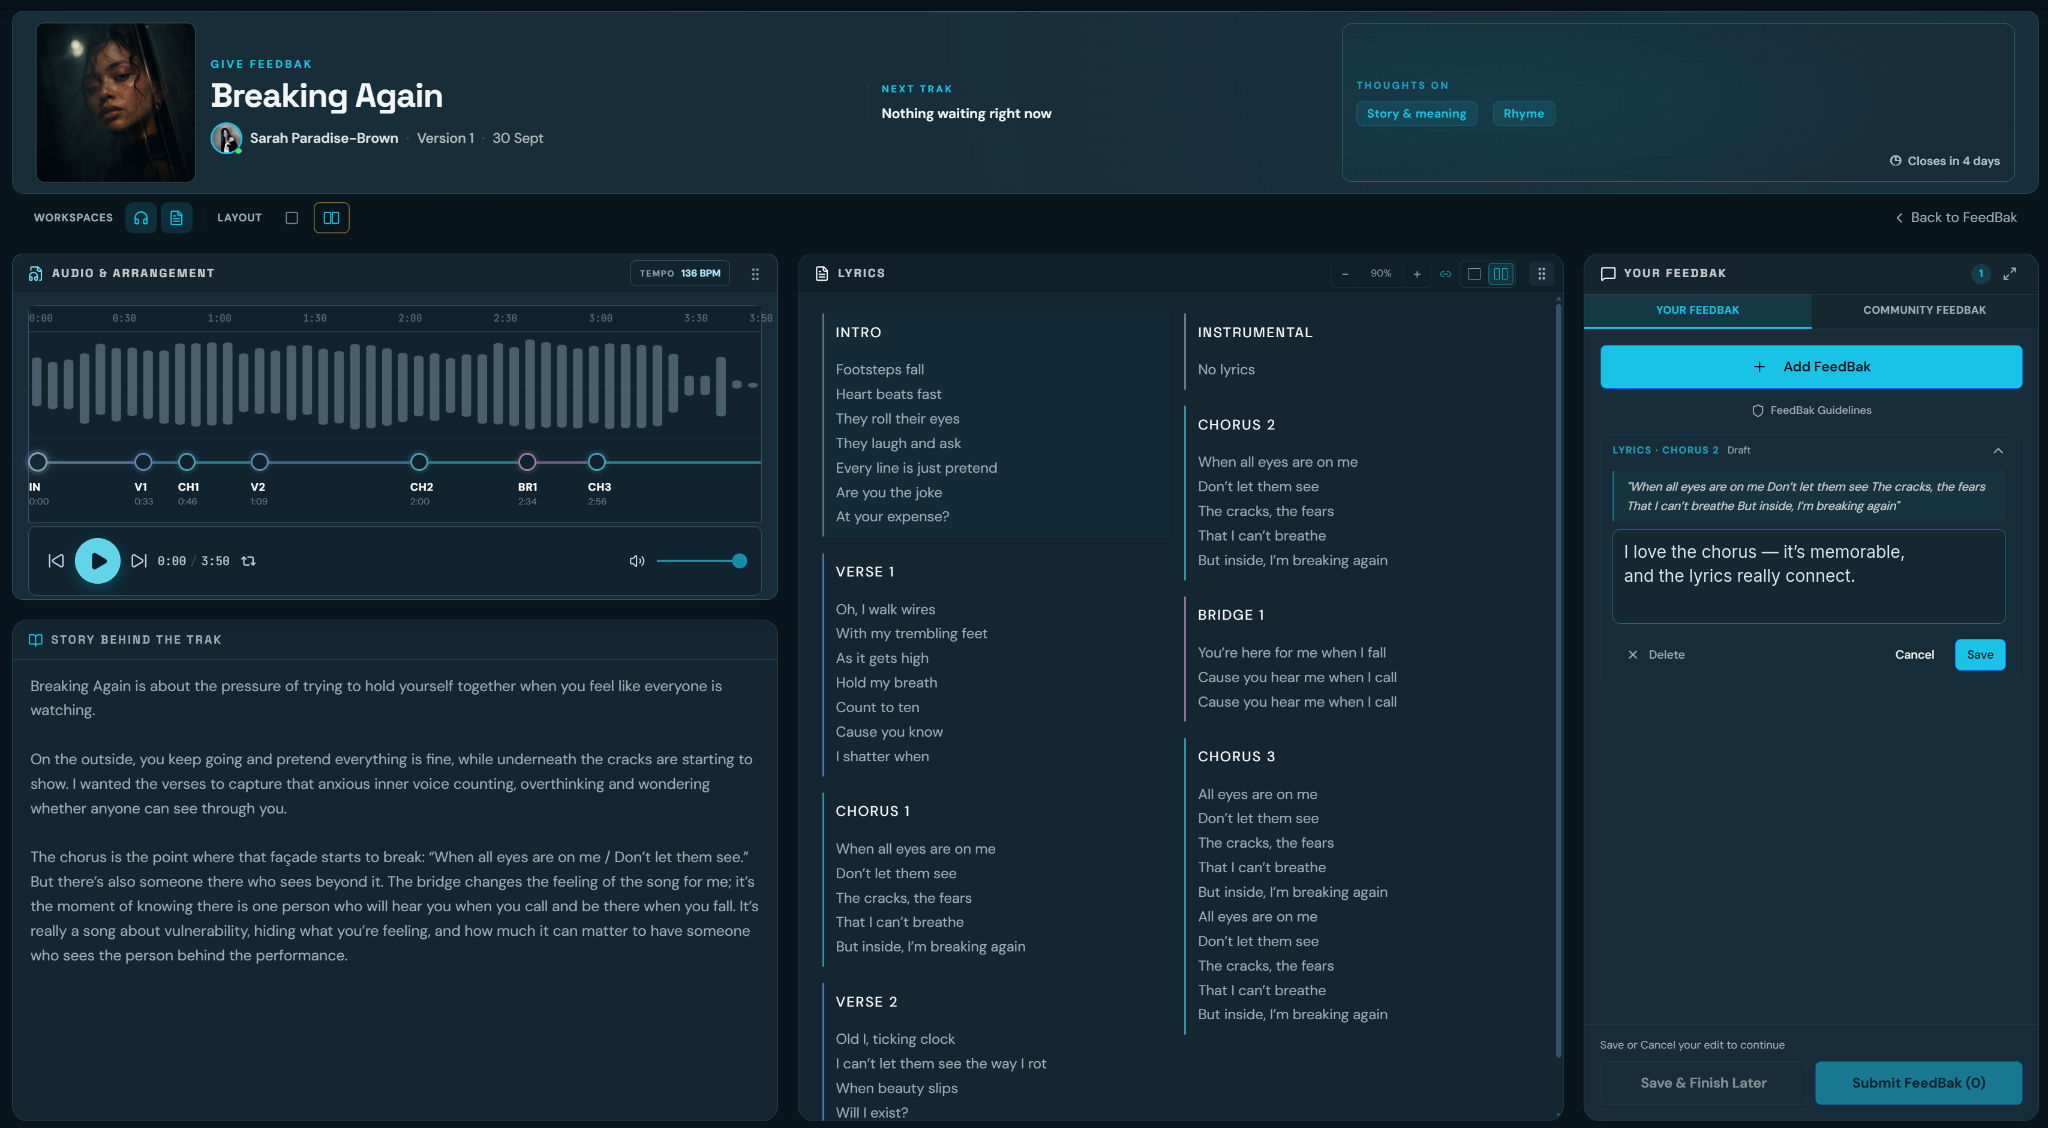Select the two-column page layout
This screenshot has width=2048, height=1128.
pos(332,218)
